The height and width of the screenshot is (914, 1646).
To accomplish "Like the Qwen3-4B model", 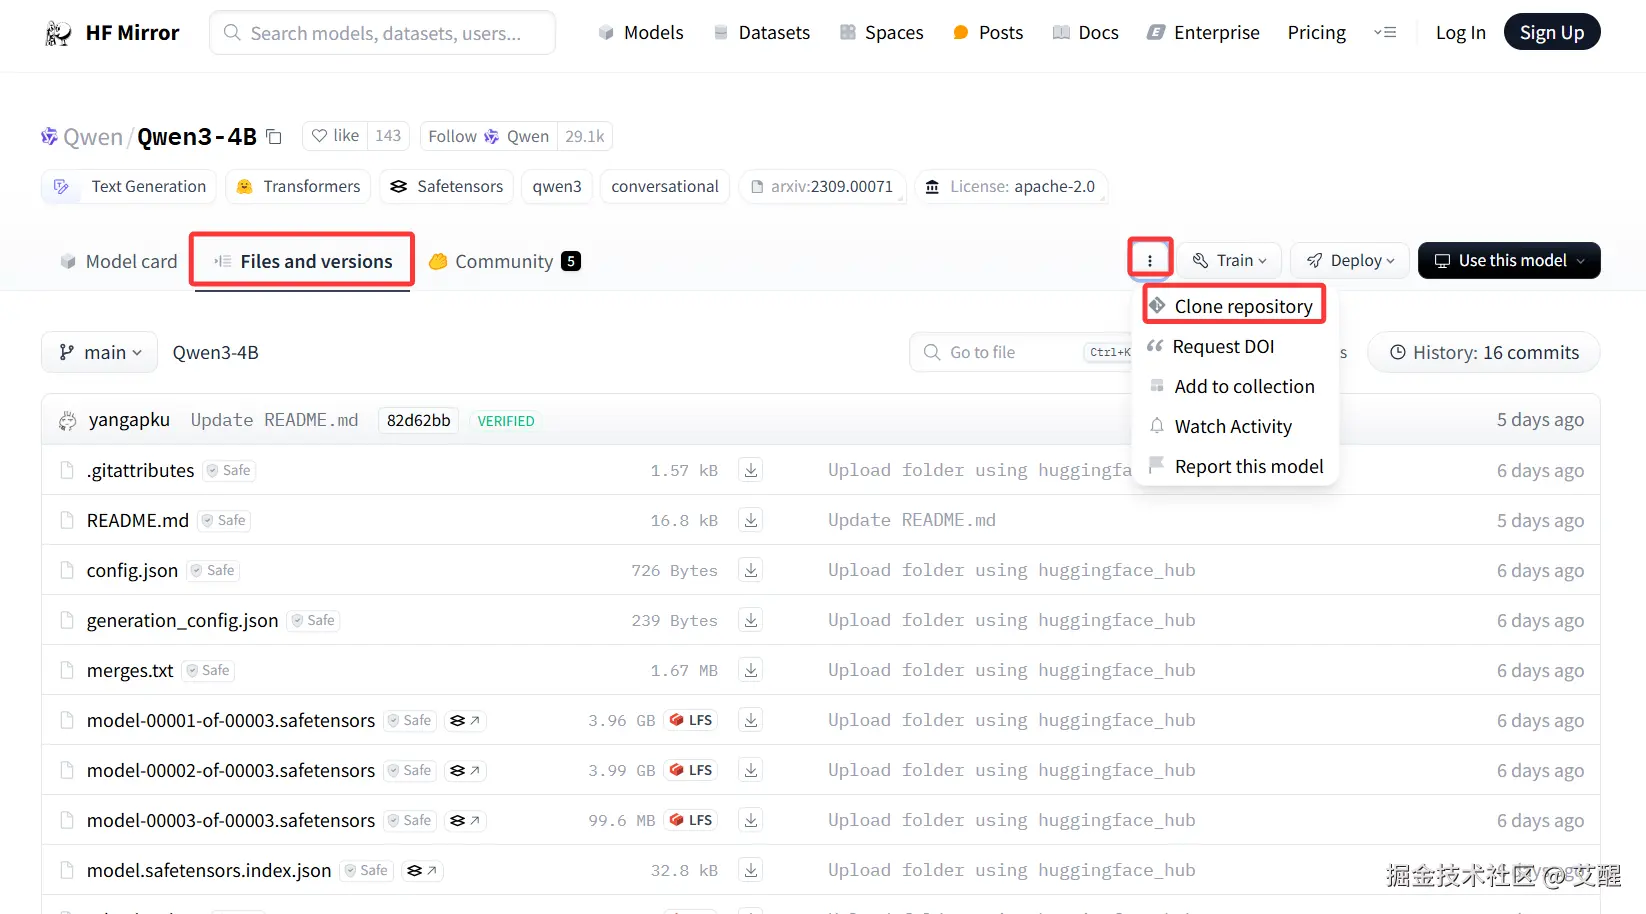I will pyautogui.click(x=335, y=136).
